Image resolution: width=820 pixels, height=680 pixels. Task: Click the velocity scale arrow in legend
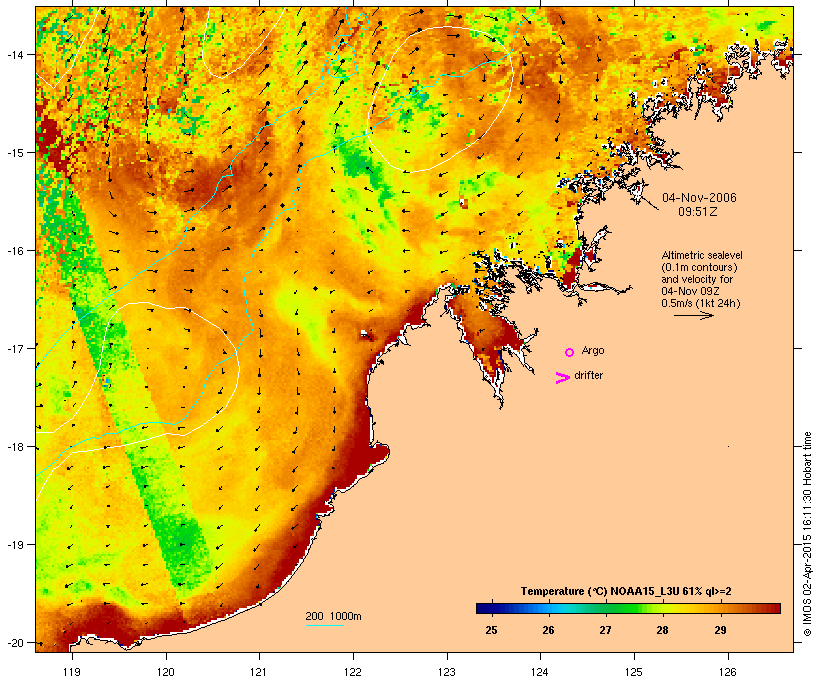tap(694, 315)
